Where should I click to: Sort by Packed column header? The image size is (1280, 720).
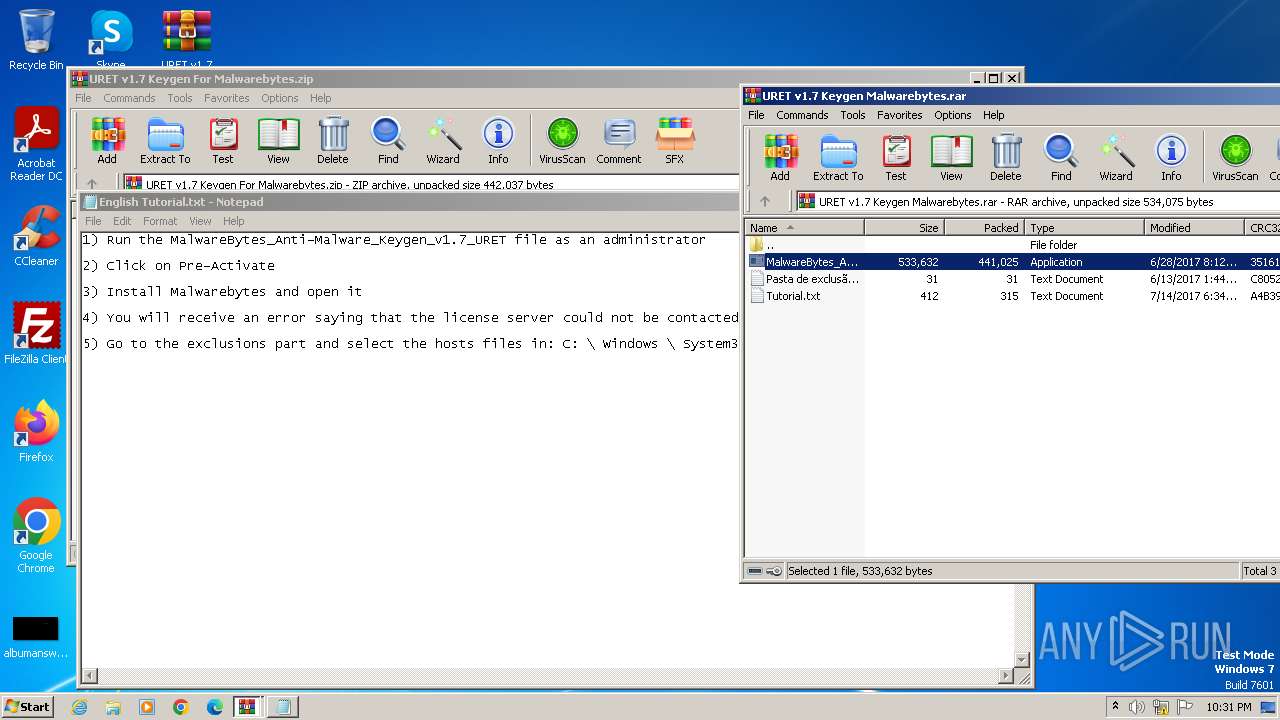click(x=985, y=228)
